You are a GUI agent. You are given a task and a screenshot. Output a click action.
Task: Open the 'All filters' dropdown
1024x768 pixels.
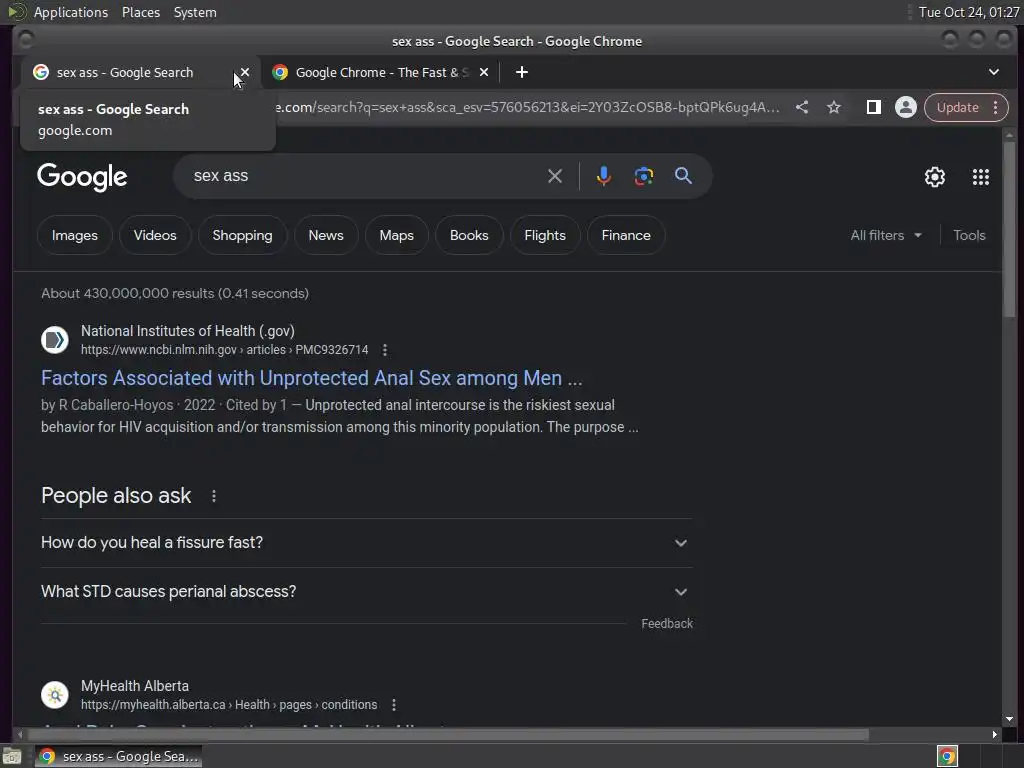(x=886, y=235)
